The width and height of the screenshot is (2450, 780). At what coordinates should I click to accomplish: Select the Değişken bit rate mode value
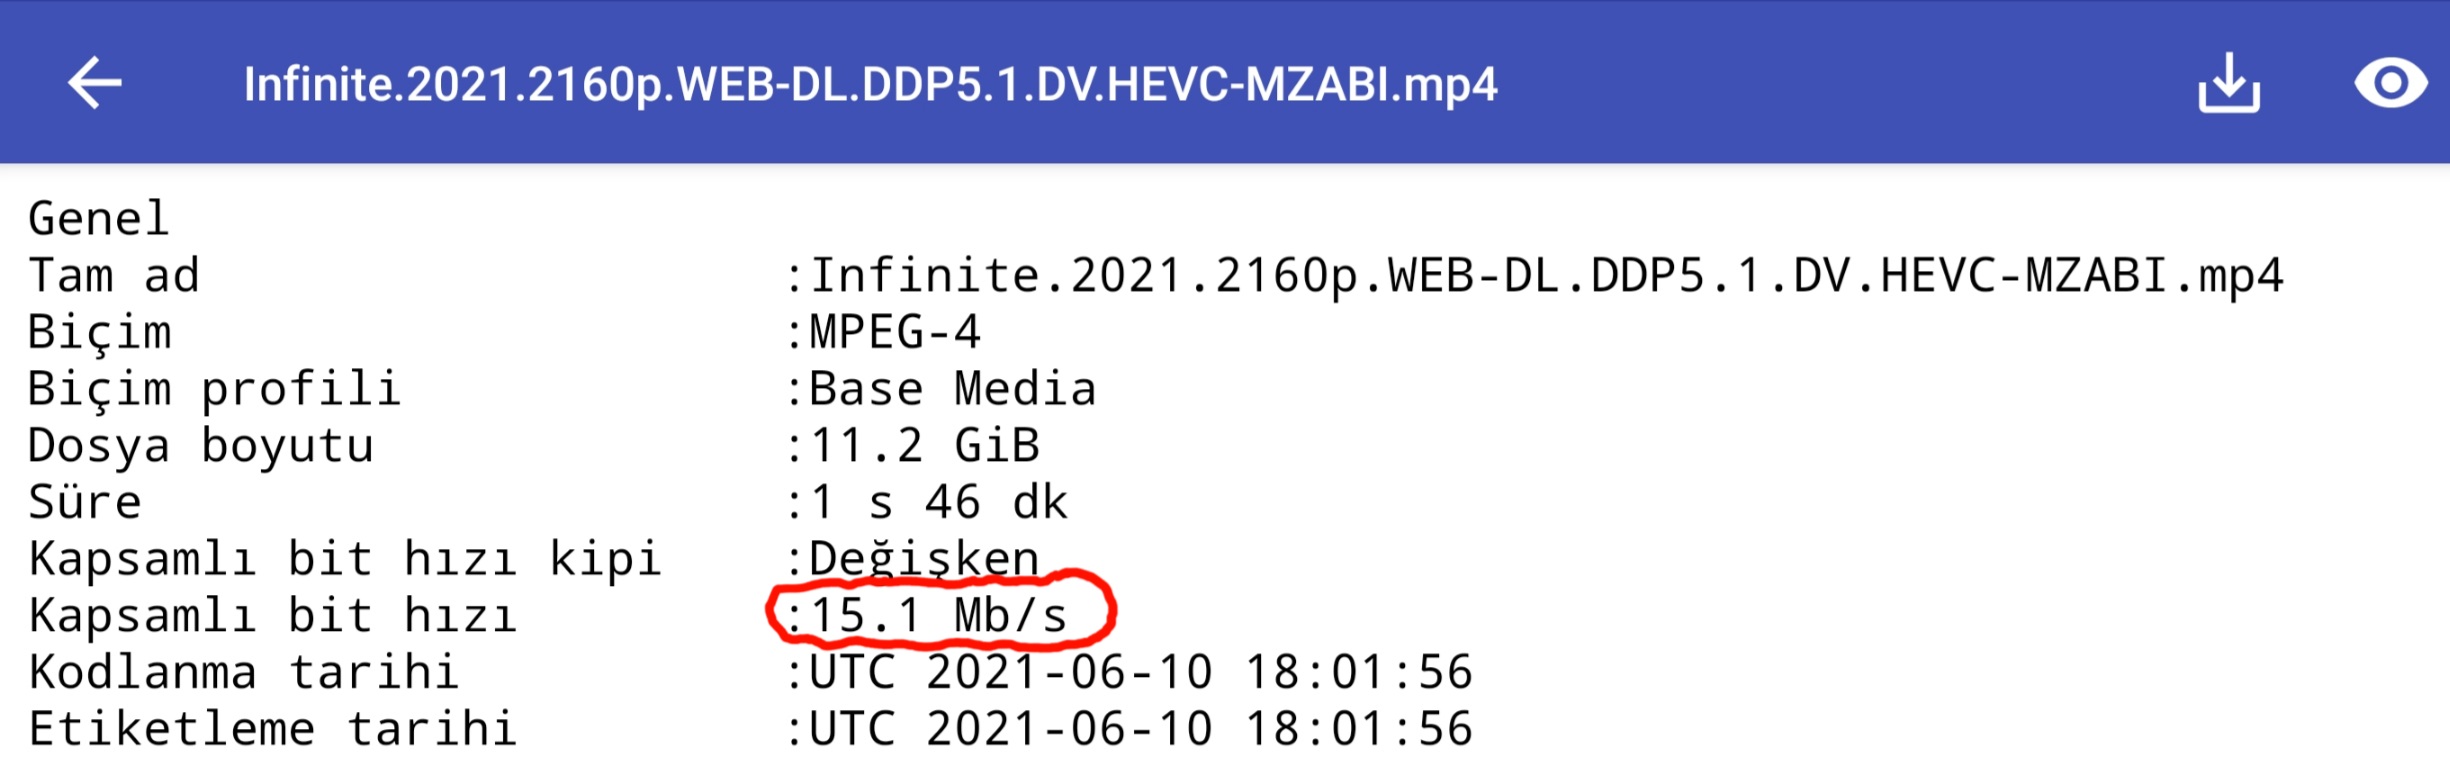(924, 559)
